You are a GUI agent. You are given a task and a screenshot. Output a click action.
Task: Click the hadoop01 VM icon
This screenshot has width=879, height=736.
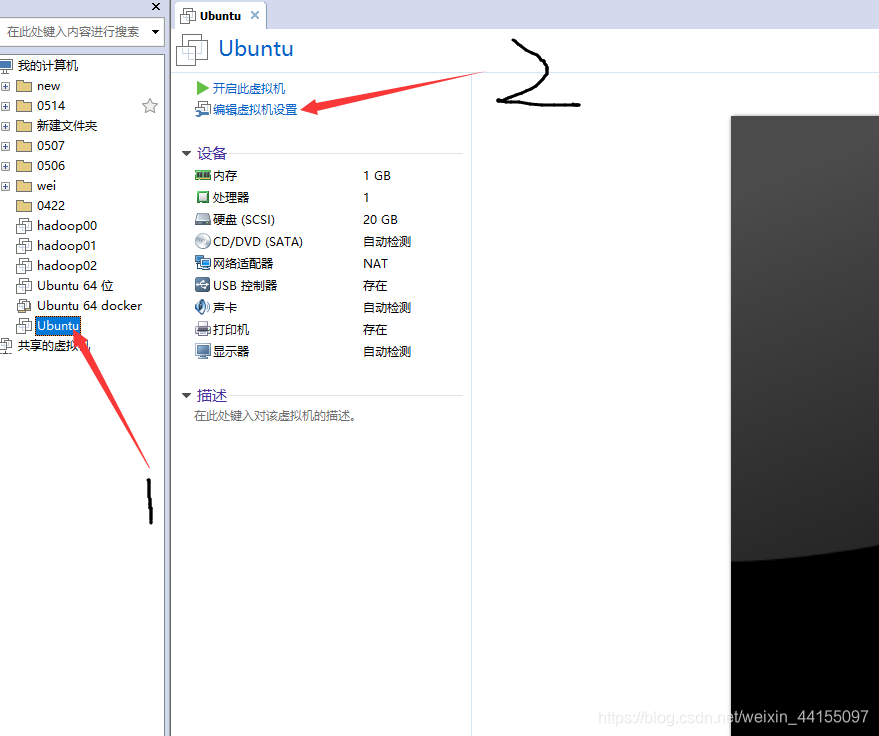(24, 246)
